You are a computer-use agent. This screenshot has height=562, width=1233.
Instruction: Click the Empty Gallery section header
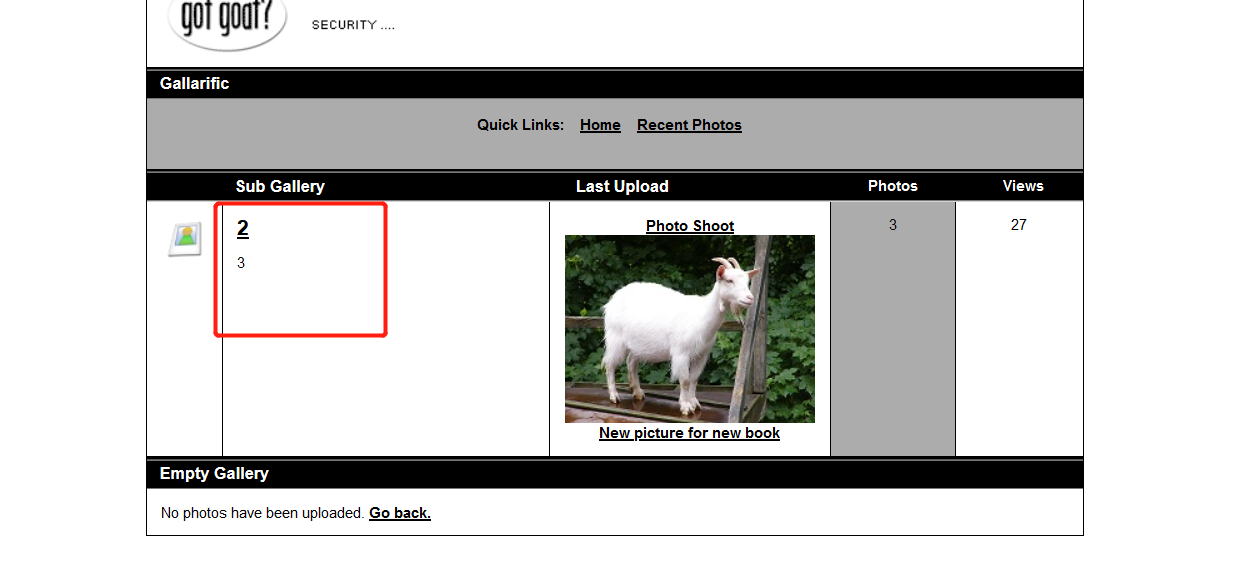coord(615,474)
